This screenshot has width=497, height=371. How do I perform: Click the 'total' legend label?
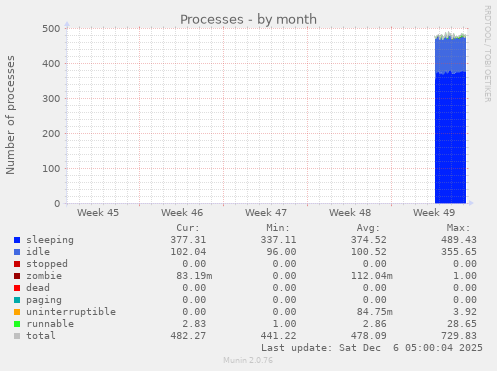click(41, 336)
